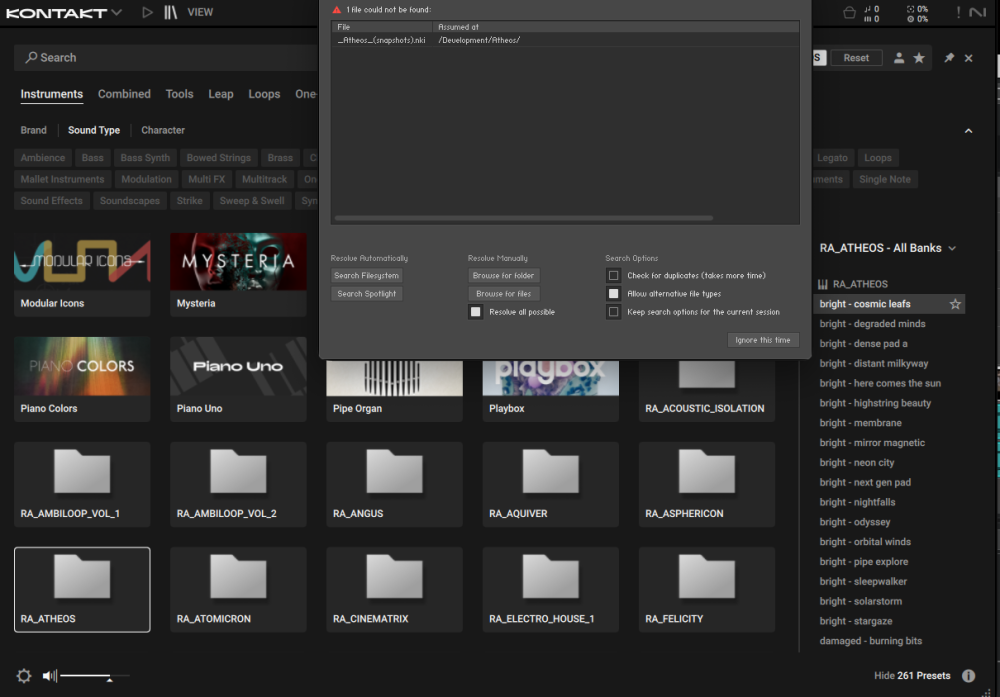The height and width of the screenshot is (697, 1000).
Task: Open the Mysteria instrument thumbnail
Action: pos(238,274)
